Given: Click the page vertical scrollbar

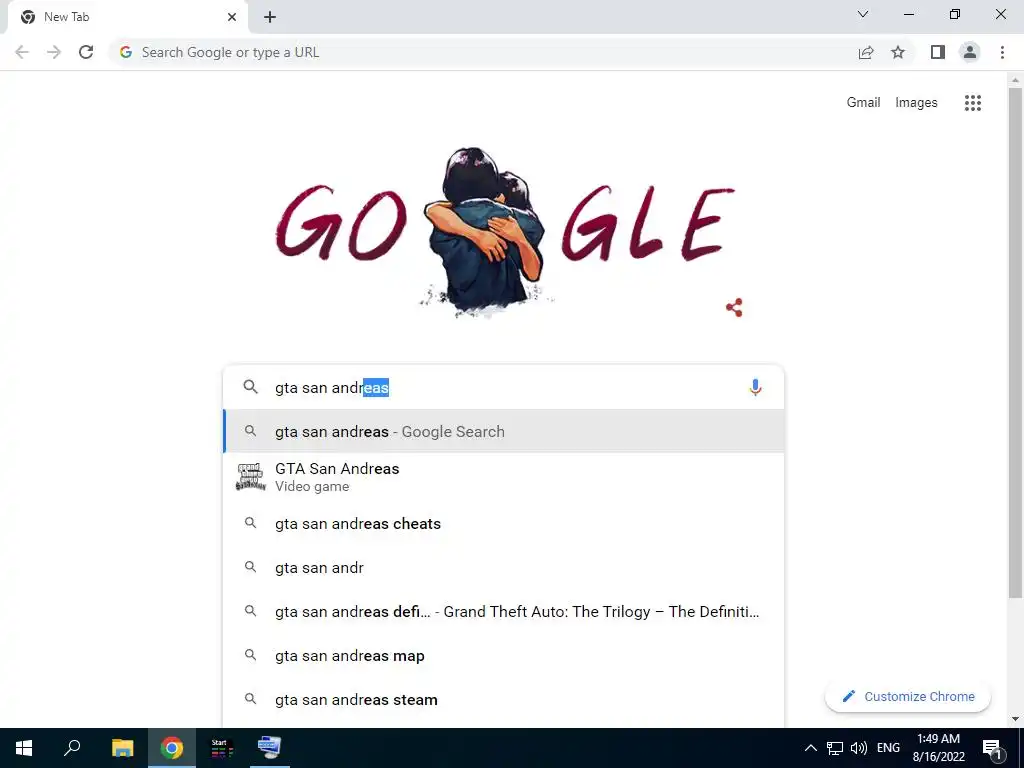Looking at the screenshot, I should pyautogui.click(x=1015, y=343).
